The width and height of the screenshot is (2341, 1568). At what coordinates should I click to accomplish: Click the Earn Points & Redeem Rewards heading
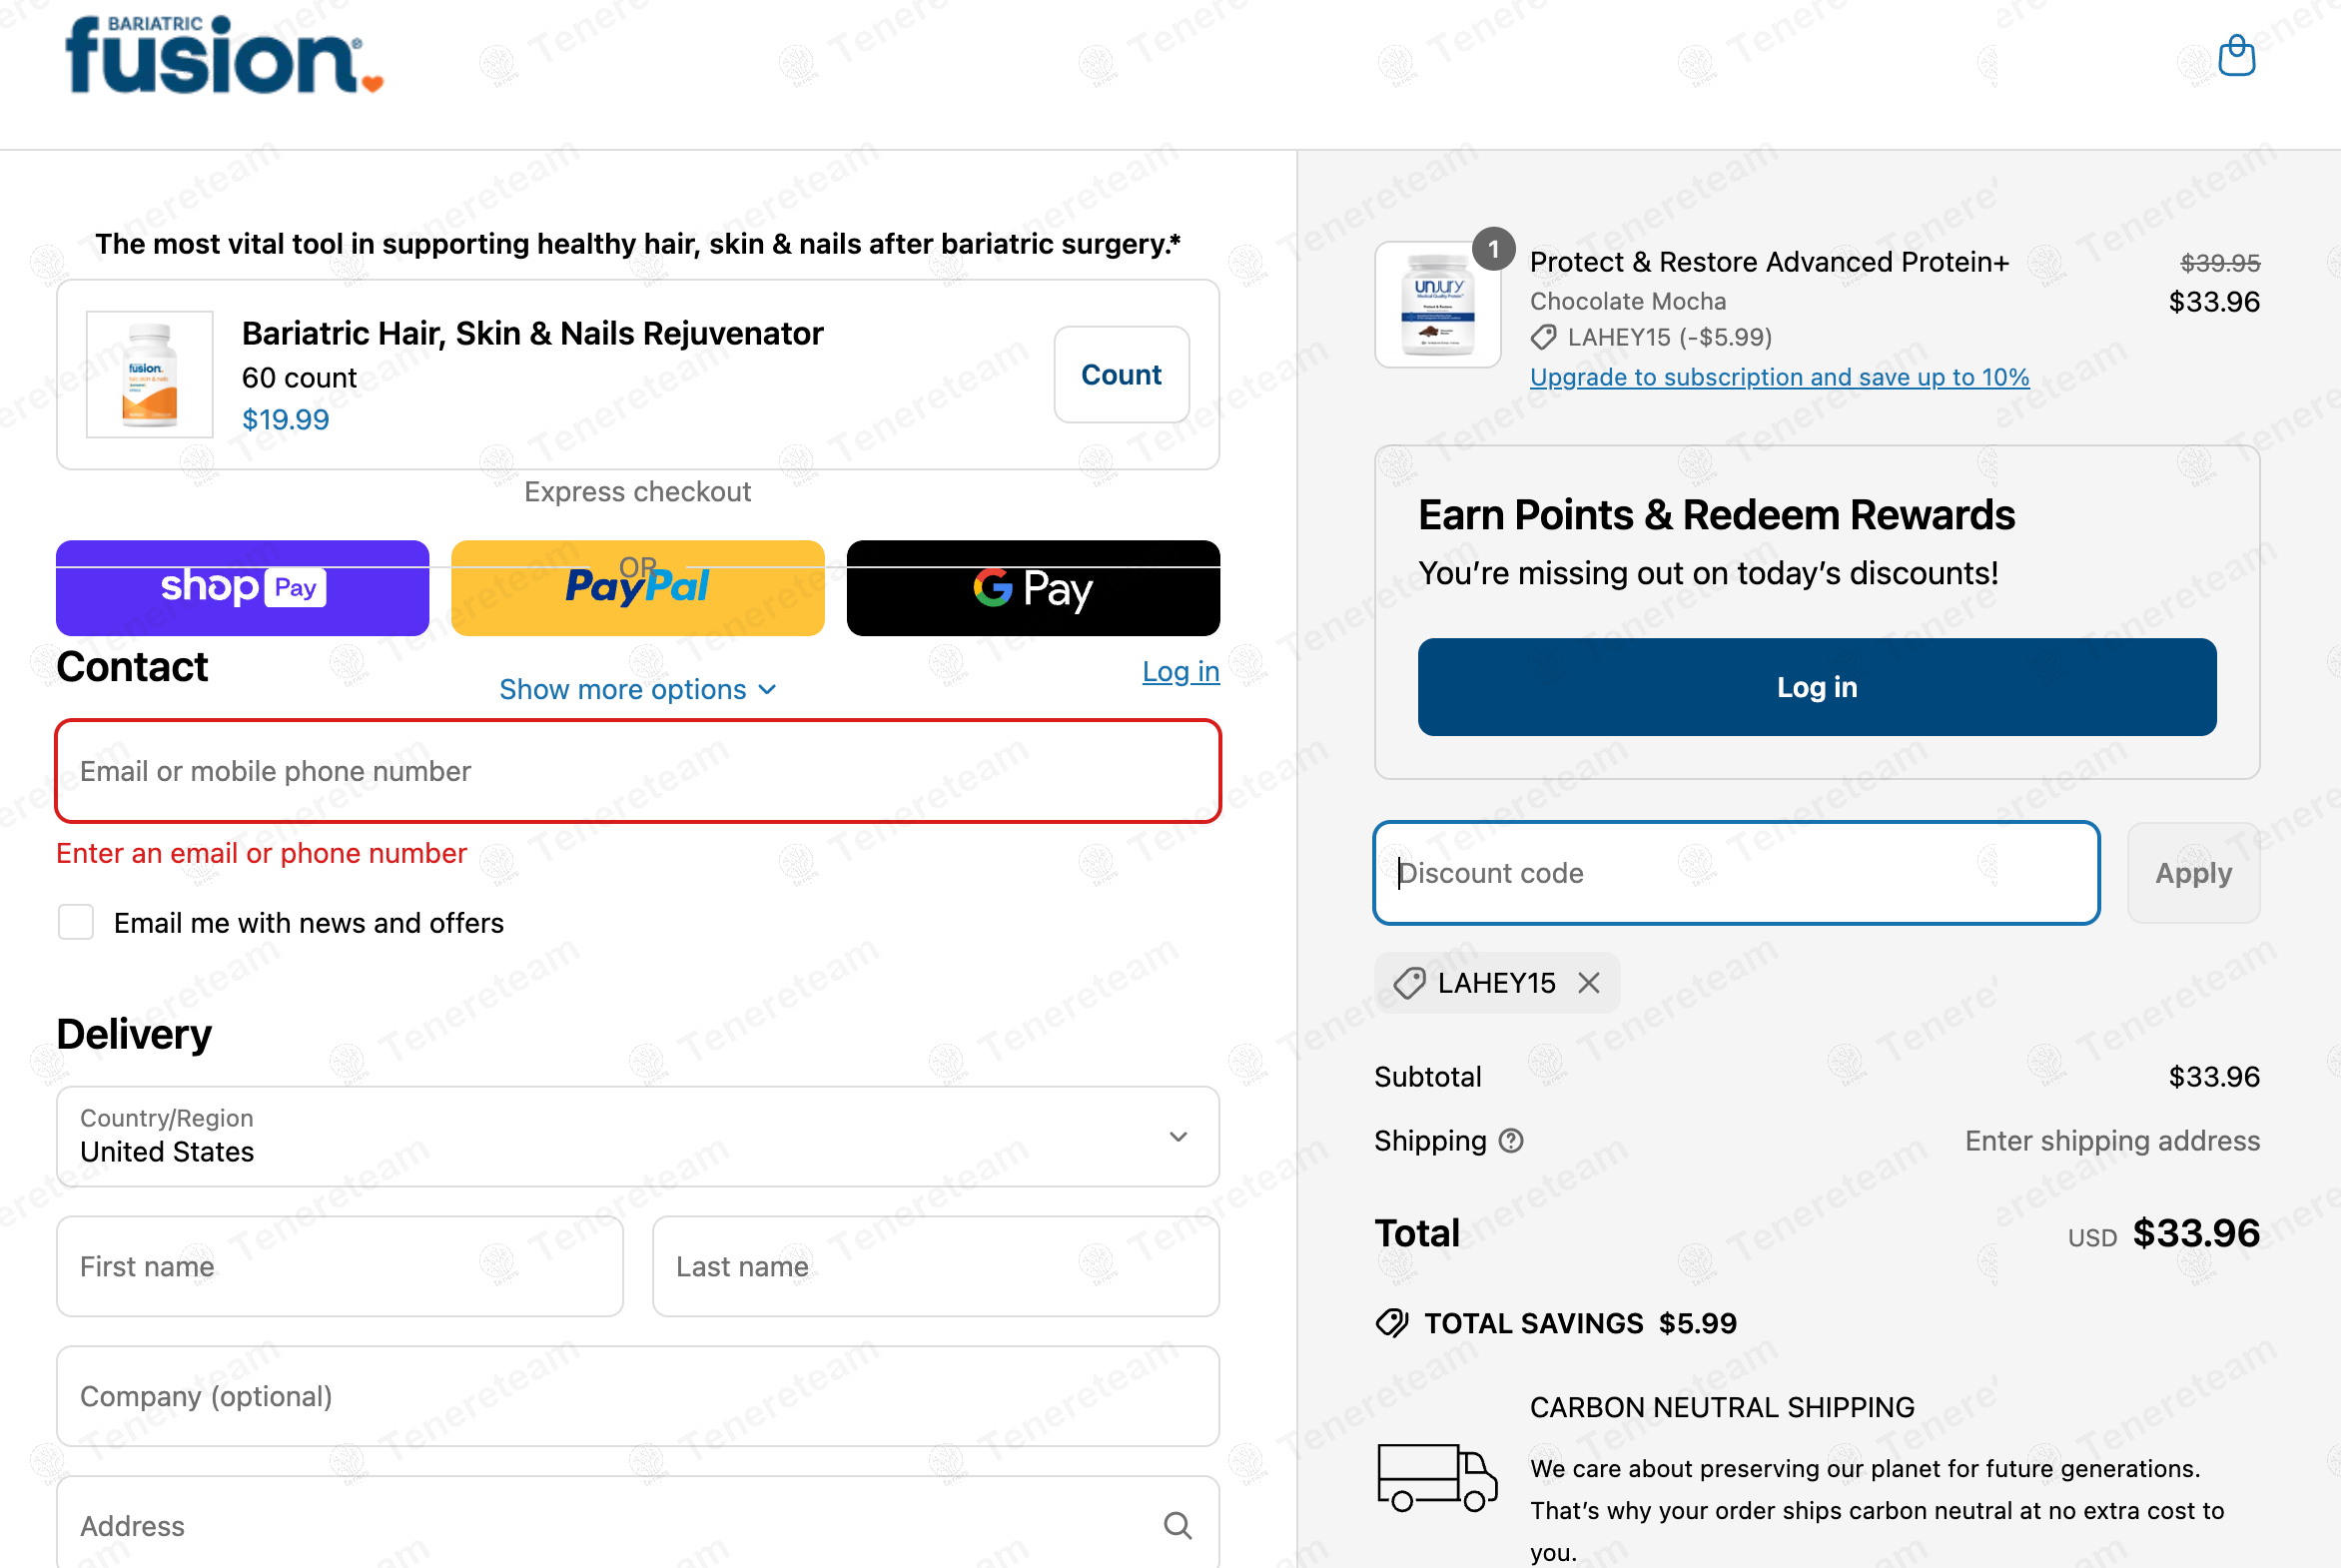1716,515
